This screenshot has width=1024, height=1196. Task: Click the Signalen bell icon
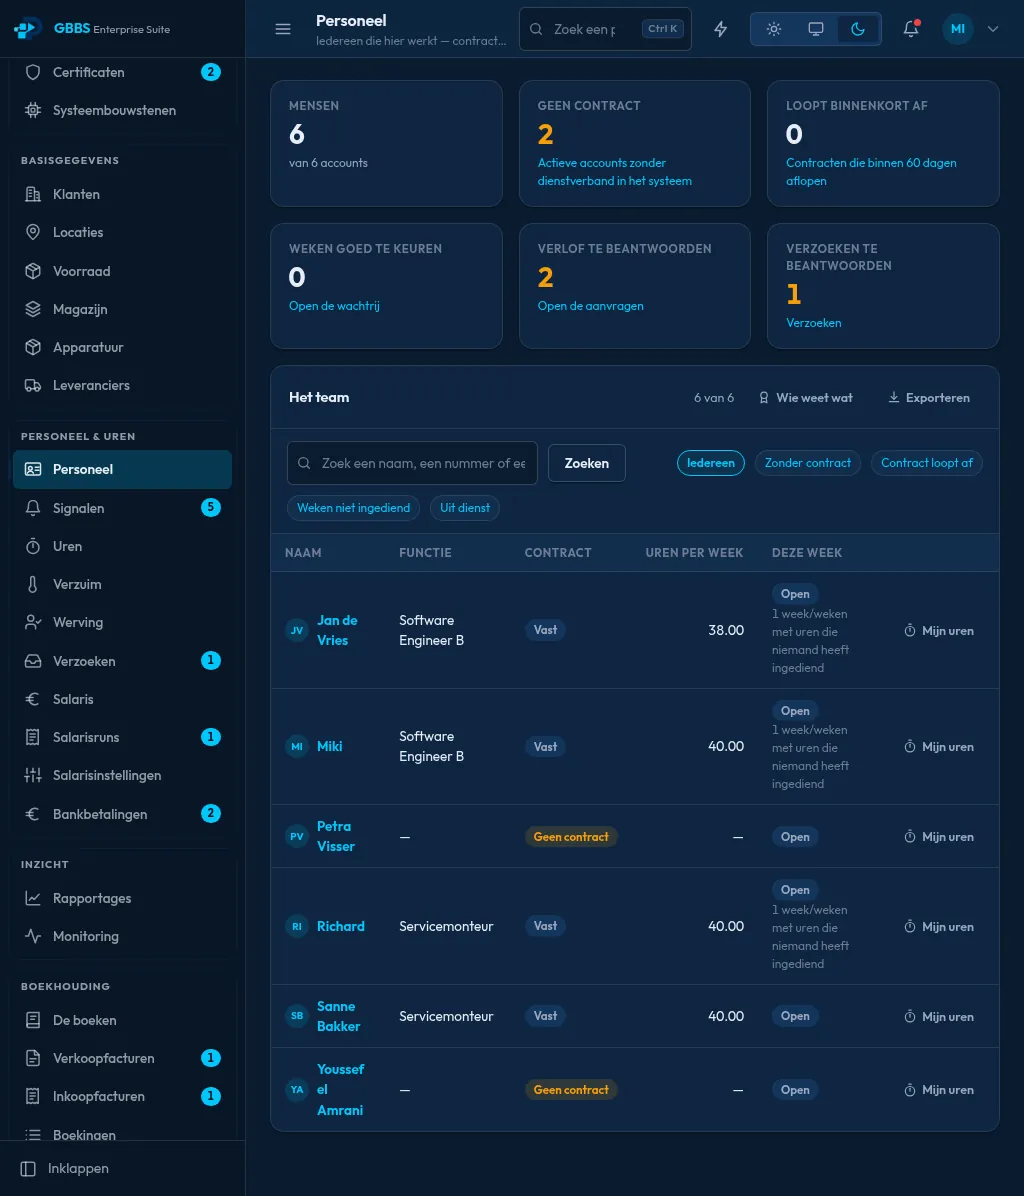pos(33,508)
